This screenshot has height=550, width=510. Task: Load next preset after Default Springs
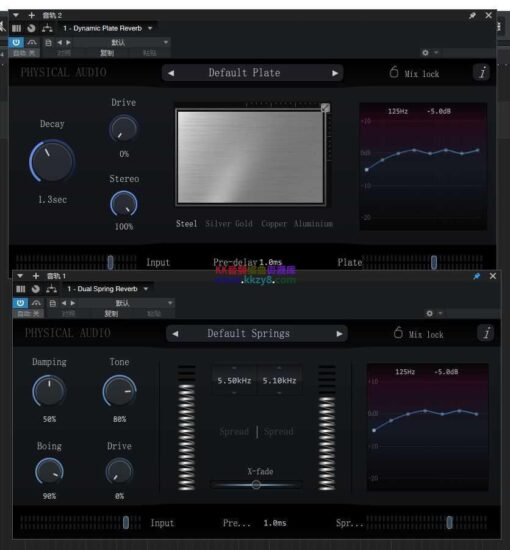pos(339,334)
